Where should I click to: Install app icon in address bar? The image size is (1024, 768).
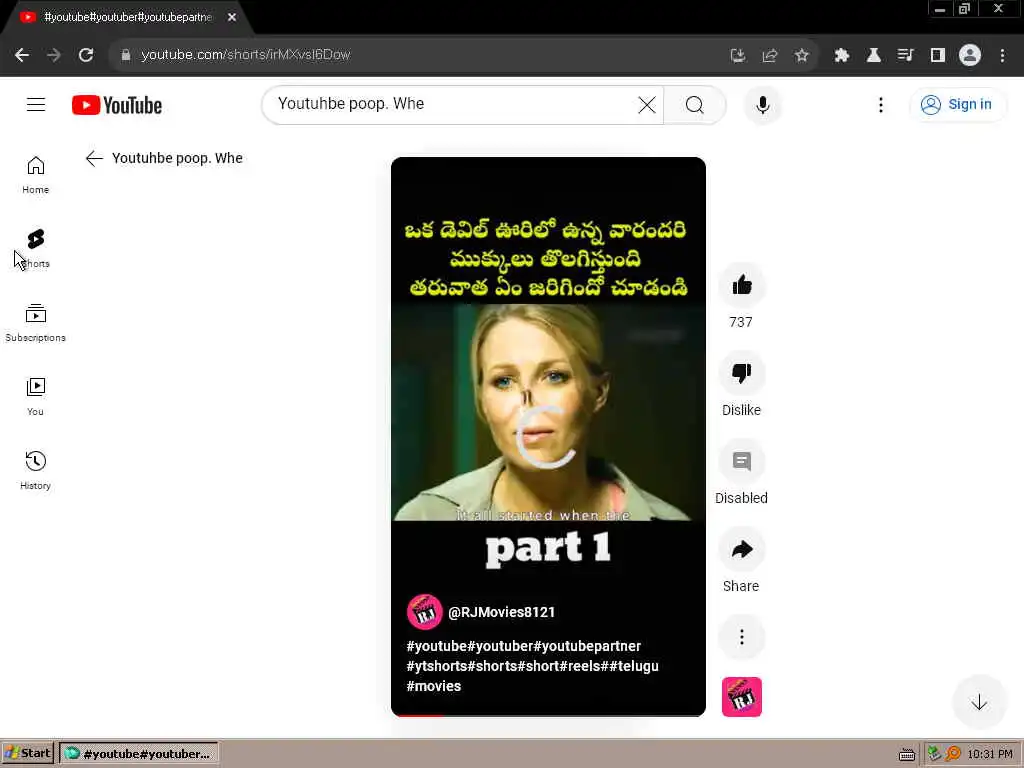(x=737, y=56)
